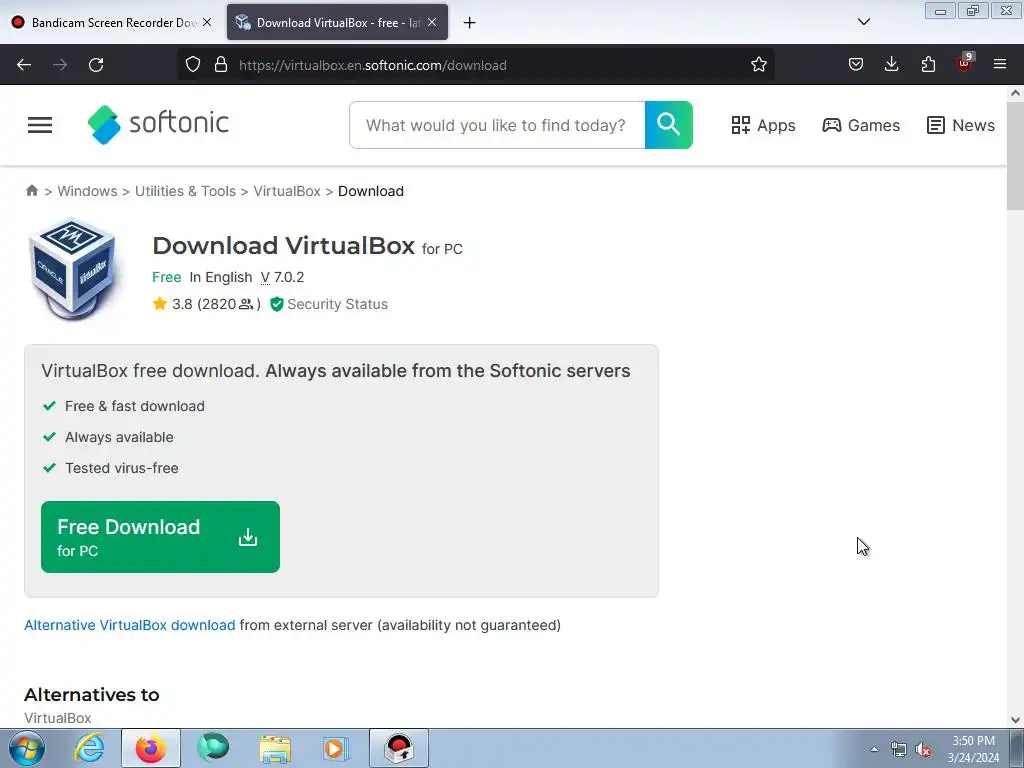Click the vertical scrollbar thumb

click(1015, 155)
